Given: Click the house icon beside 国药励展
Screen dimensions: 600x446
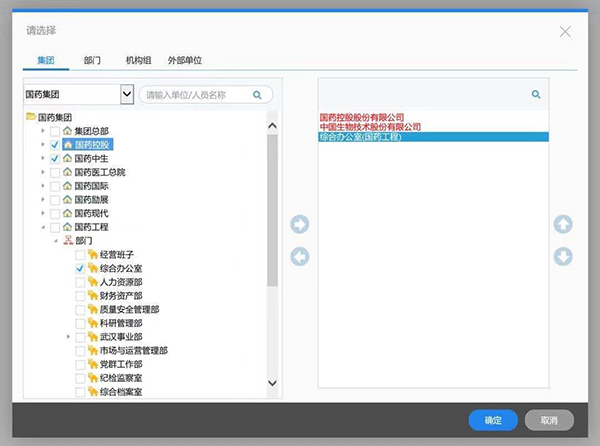Looking at the screenshot, I should tap(67, 199).
